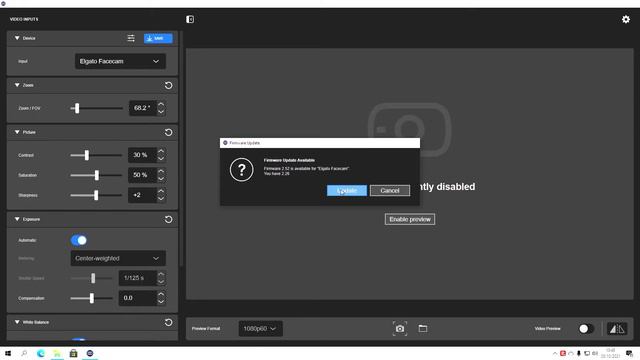640x360 pixels.
Task: Collapse the Device section
Action: [17, 38]
